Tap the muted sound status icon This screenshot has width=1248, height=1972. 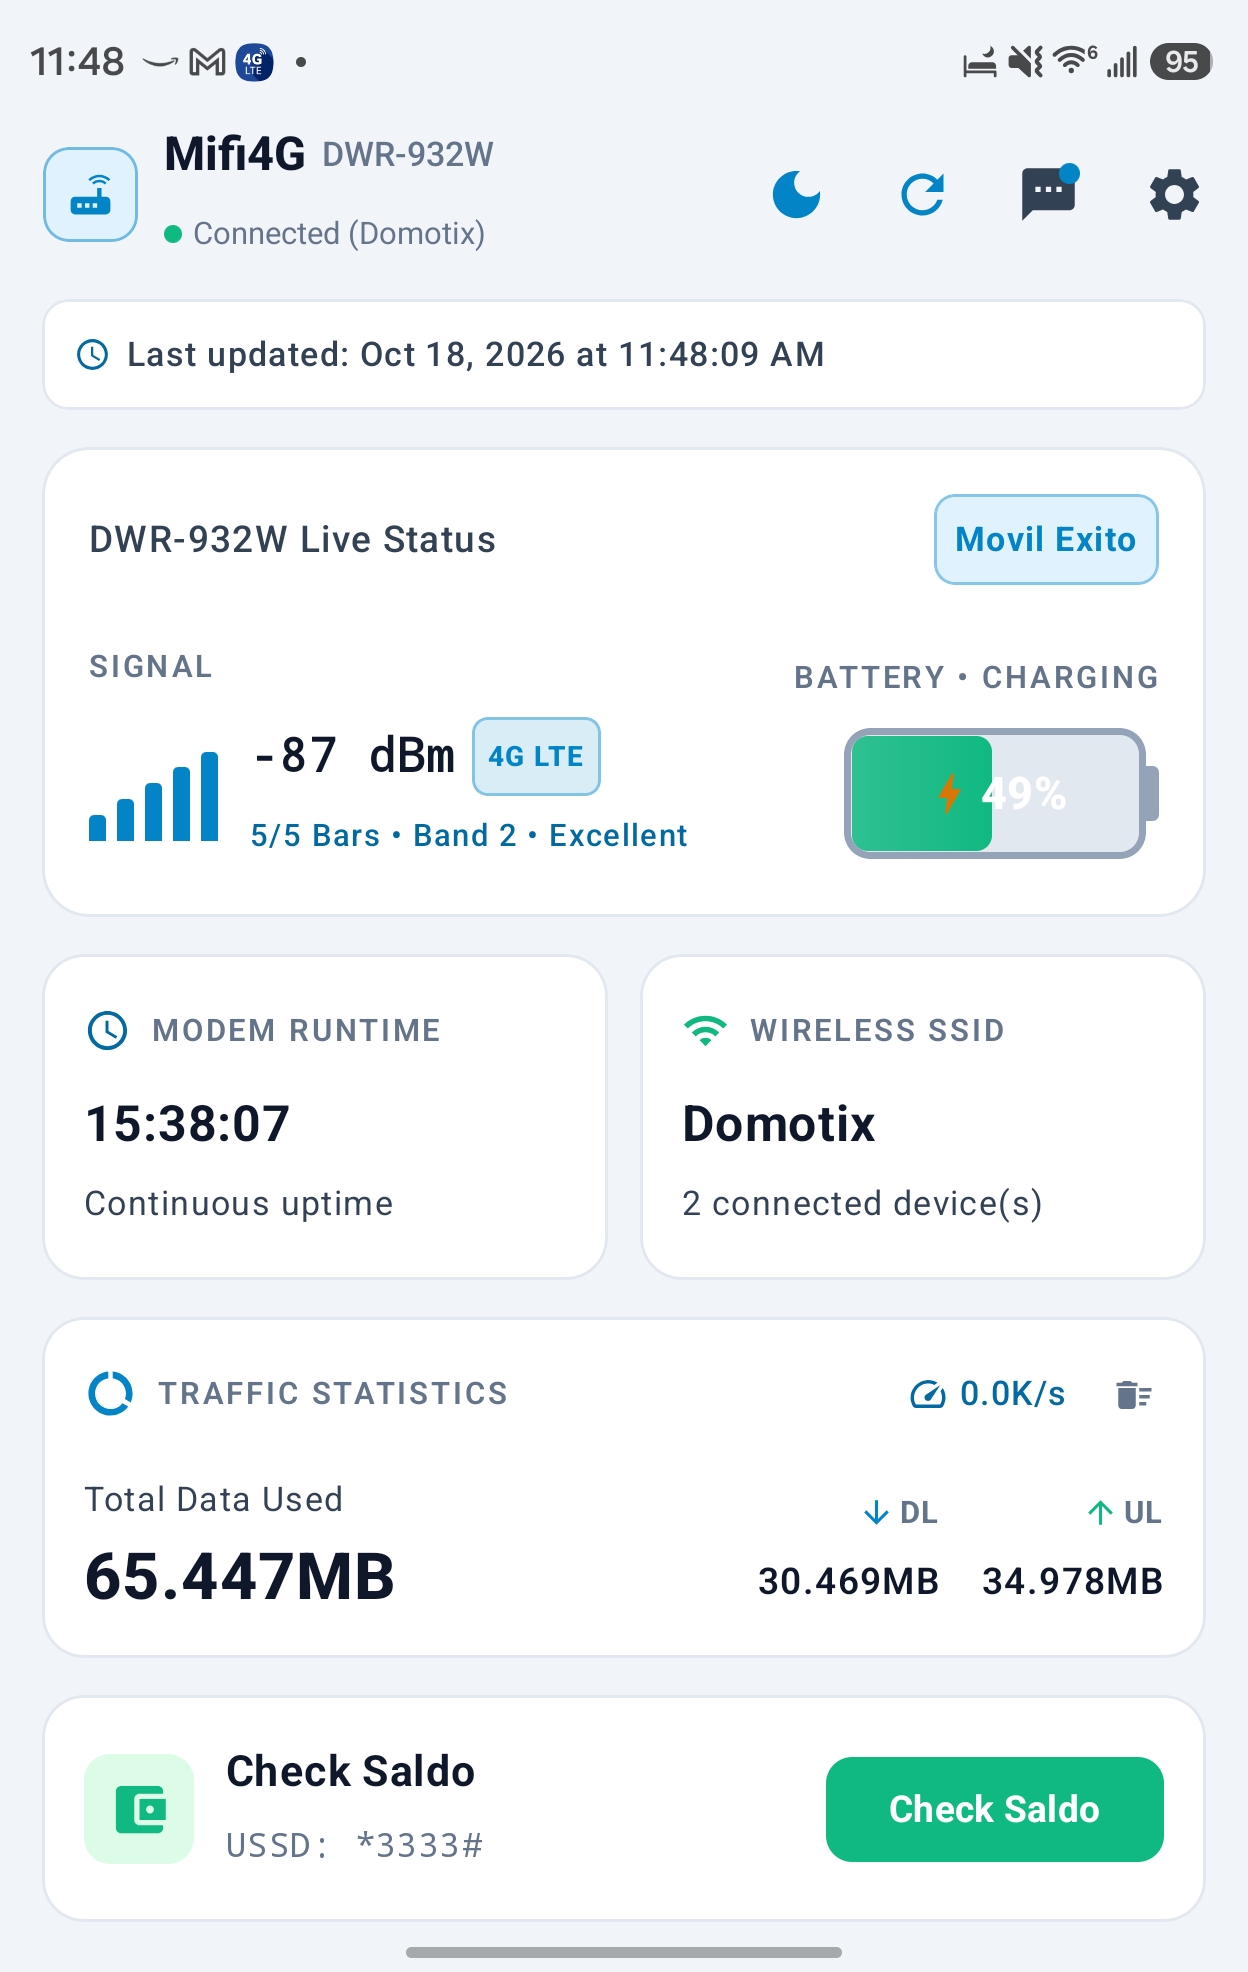pyautogui.click(x=1026, y=62)
